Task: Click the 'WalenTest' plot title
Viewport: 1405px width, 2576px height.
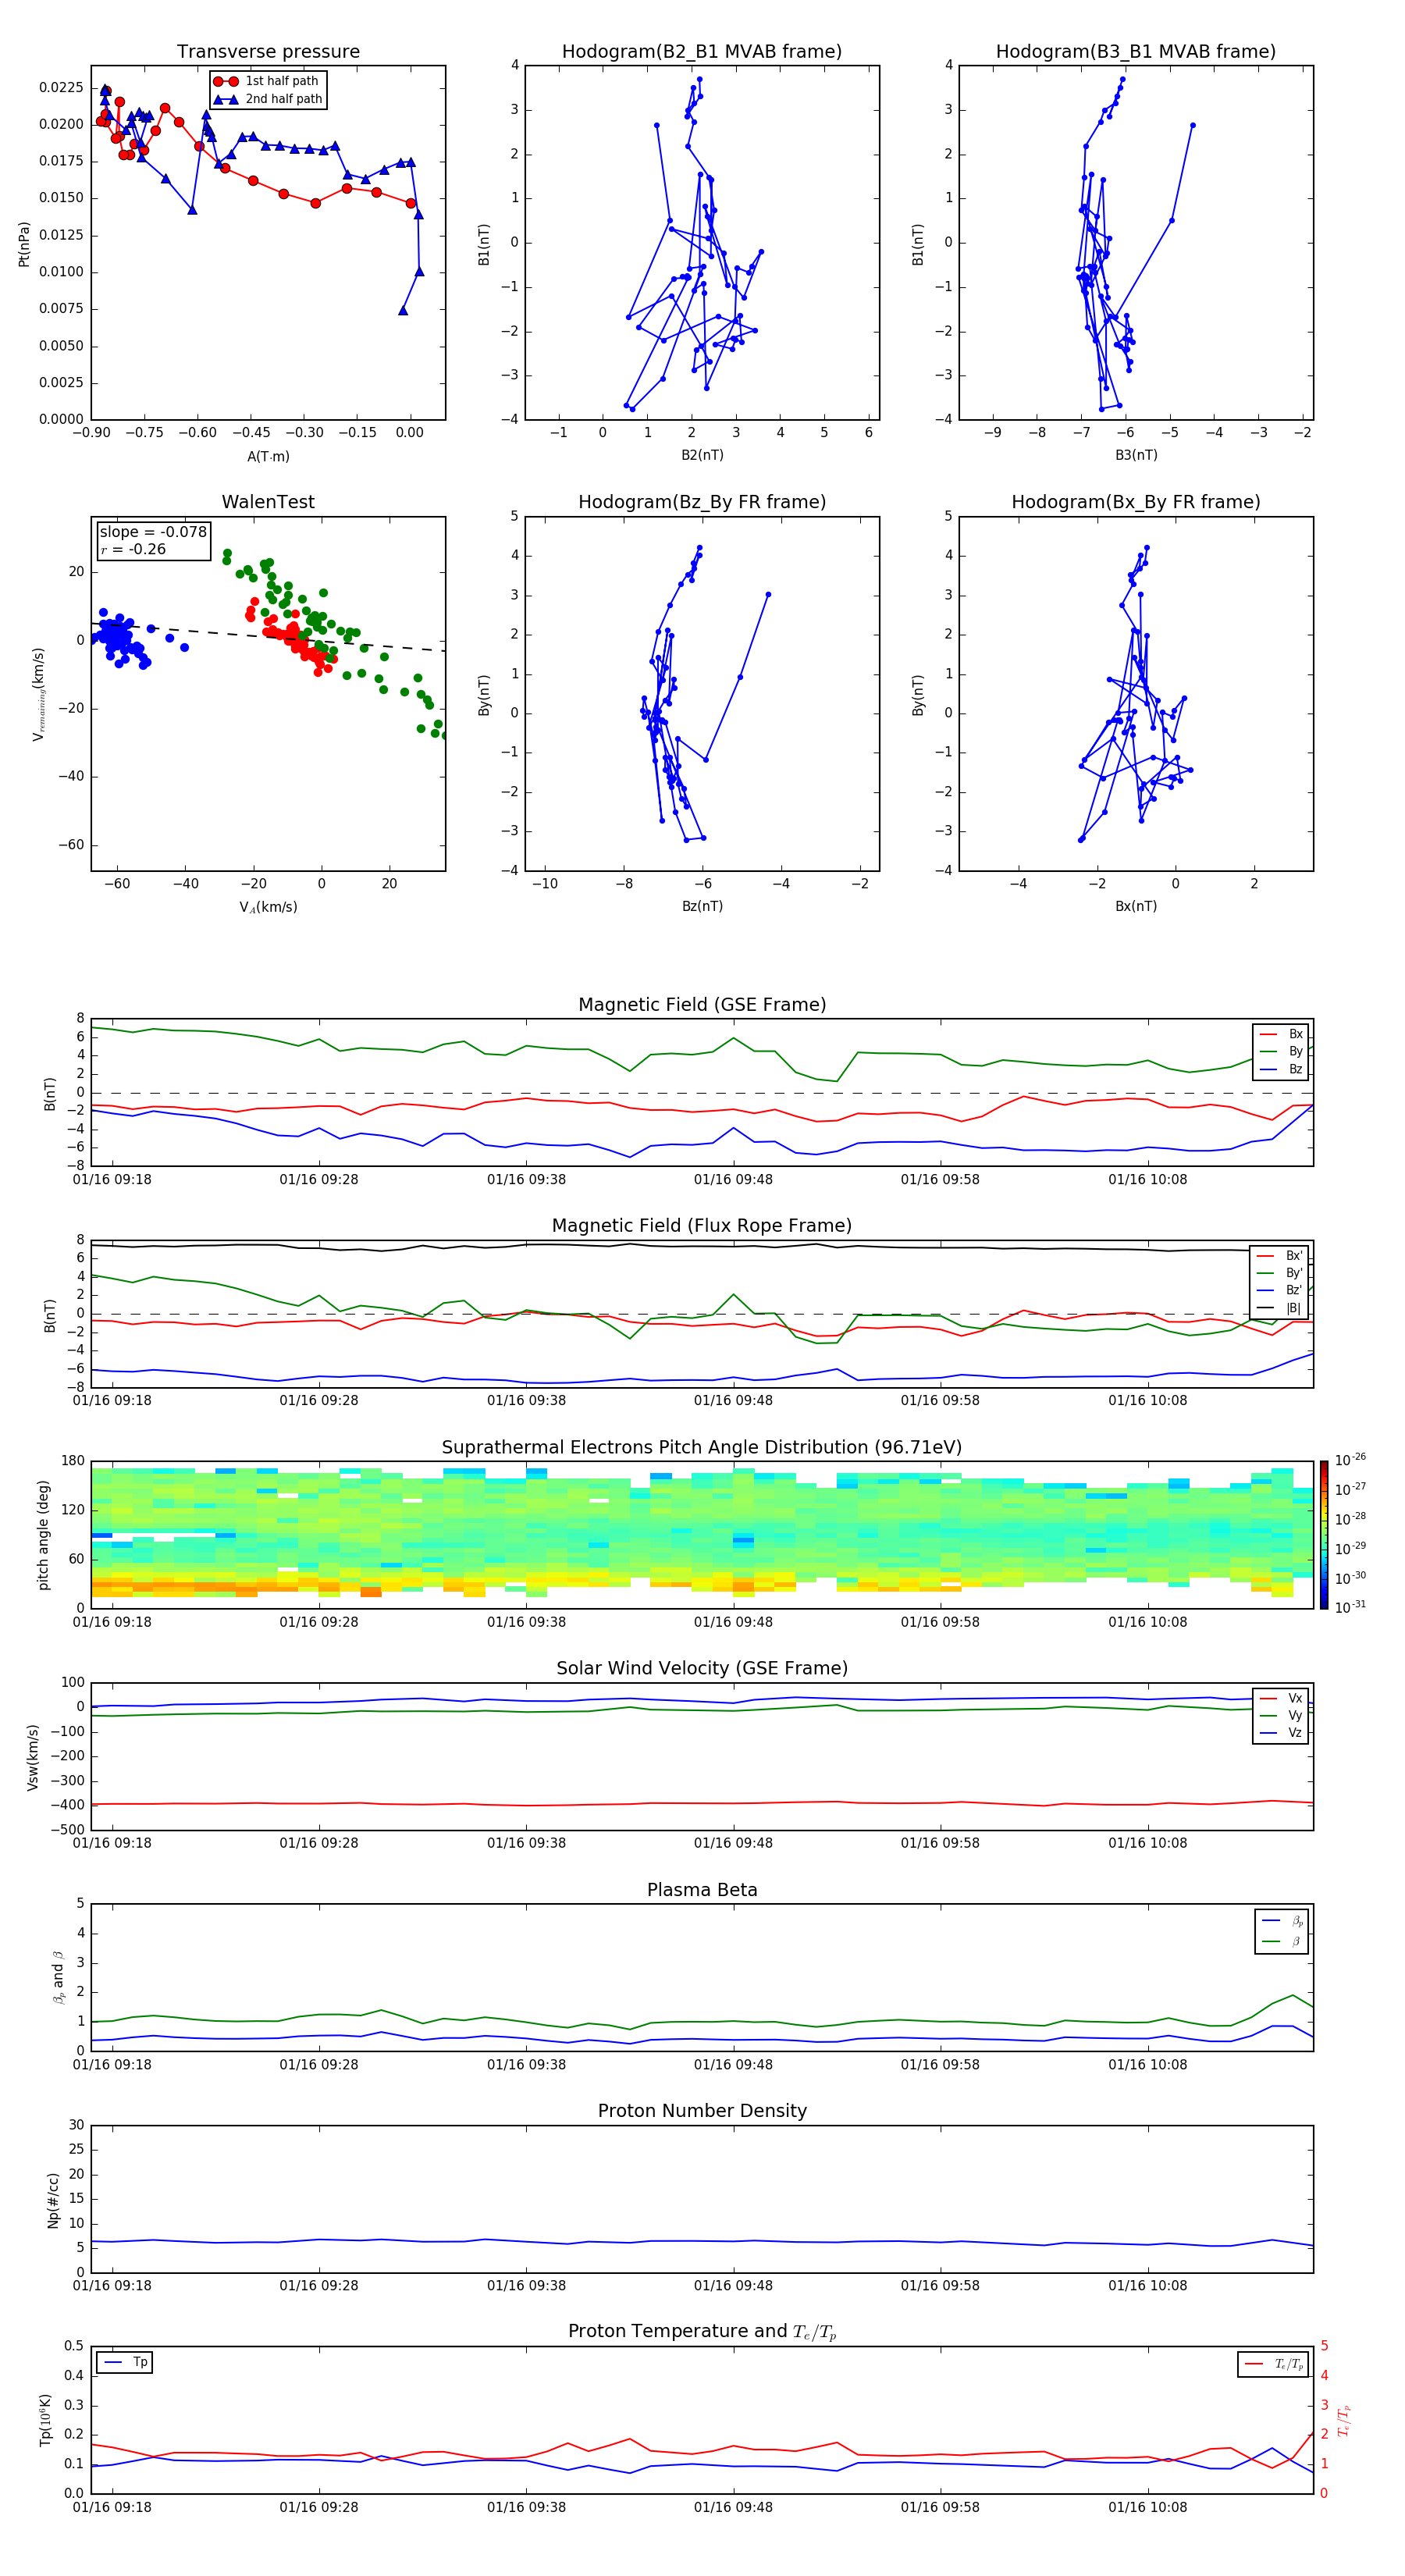Action: coord(268,502)
